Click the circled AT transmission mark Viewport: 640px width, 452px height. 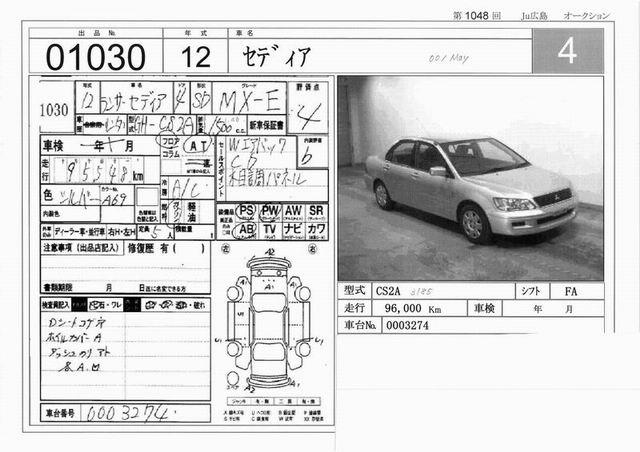click(198, 145)
